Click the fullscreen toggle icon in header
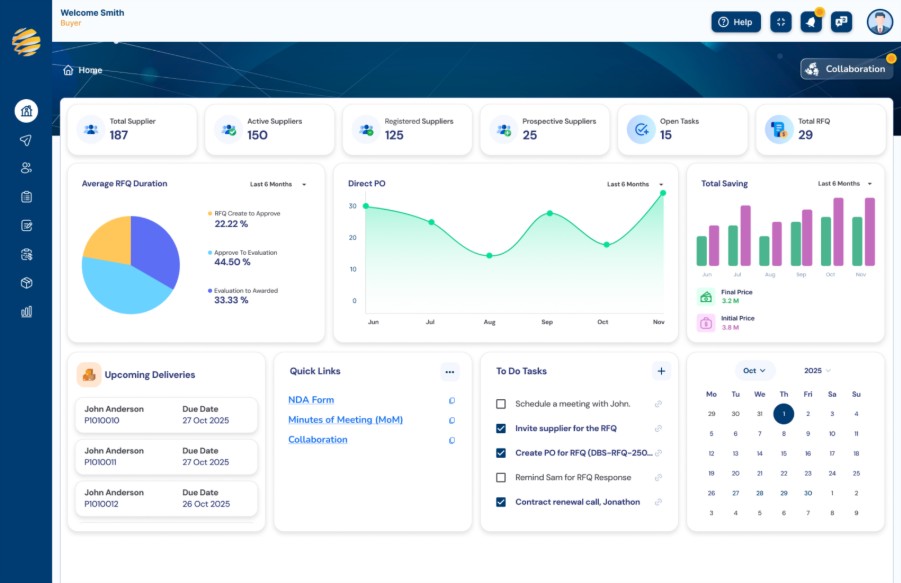This screenshot has height=583, width=901. [780, 22]
